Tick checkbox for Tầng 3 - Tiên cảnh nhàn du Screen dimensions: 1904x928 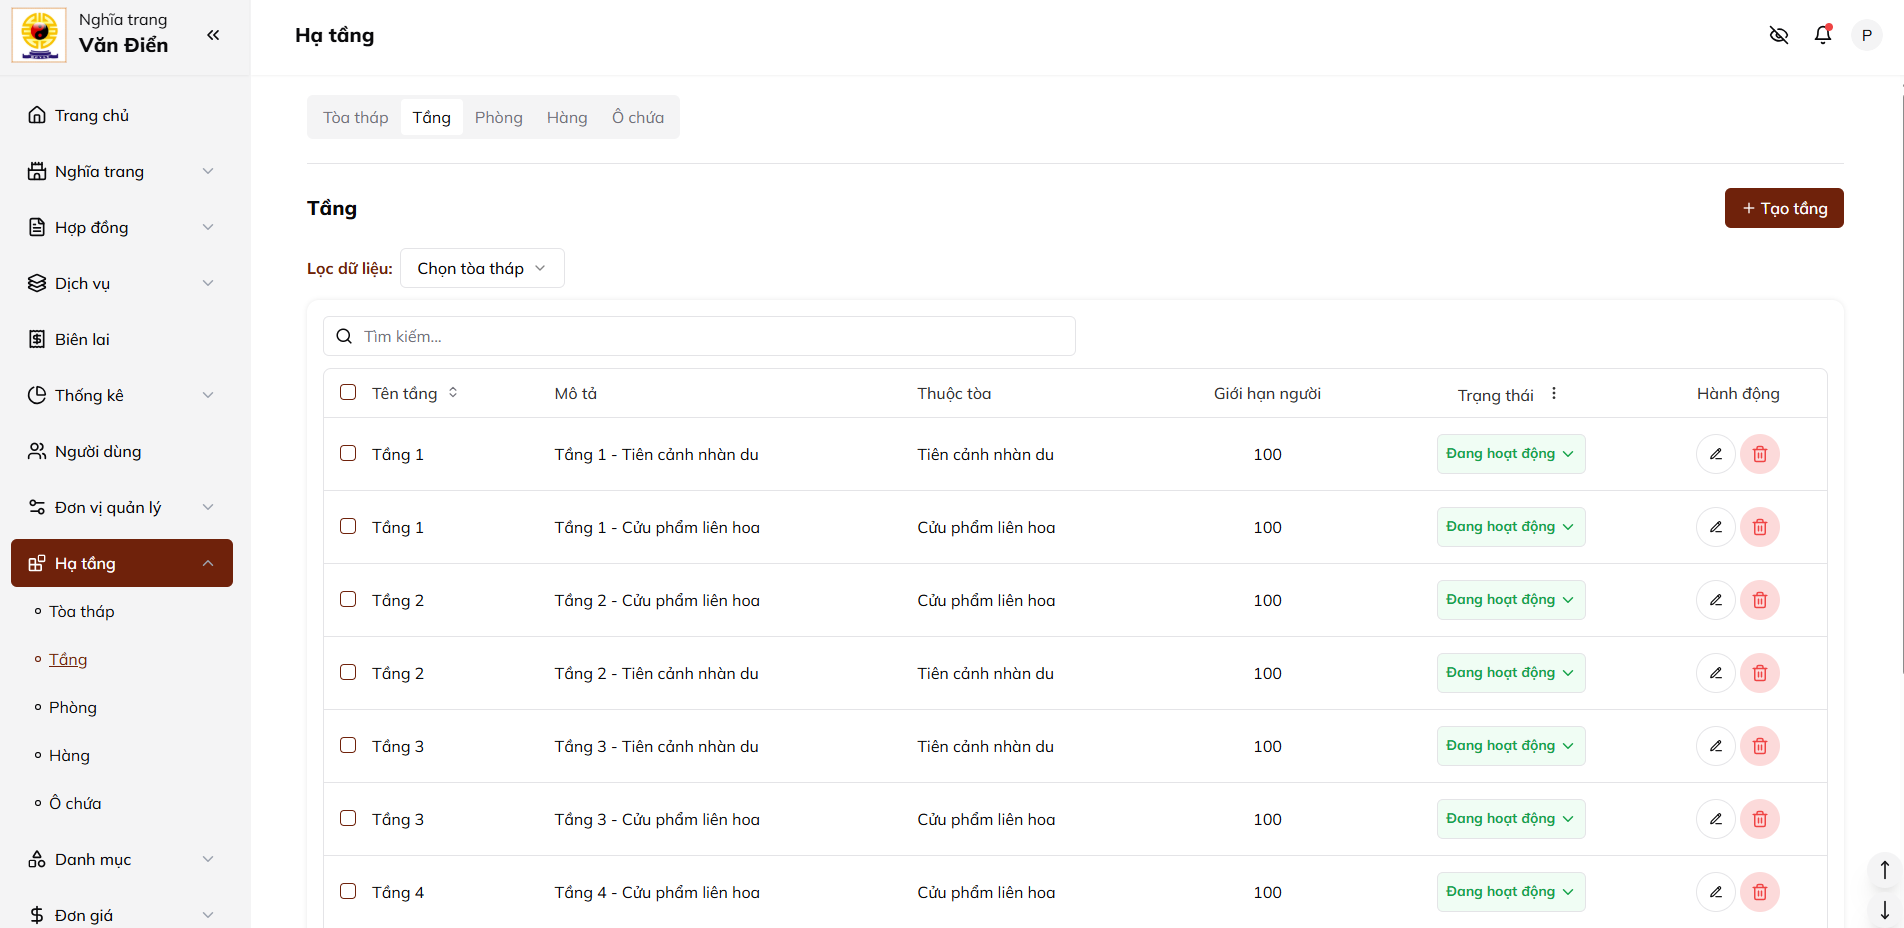348,745
